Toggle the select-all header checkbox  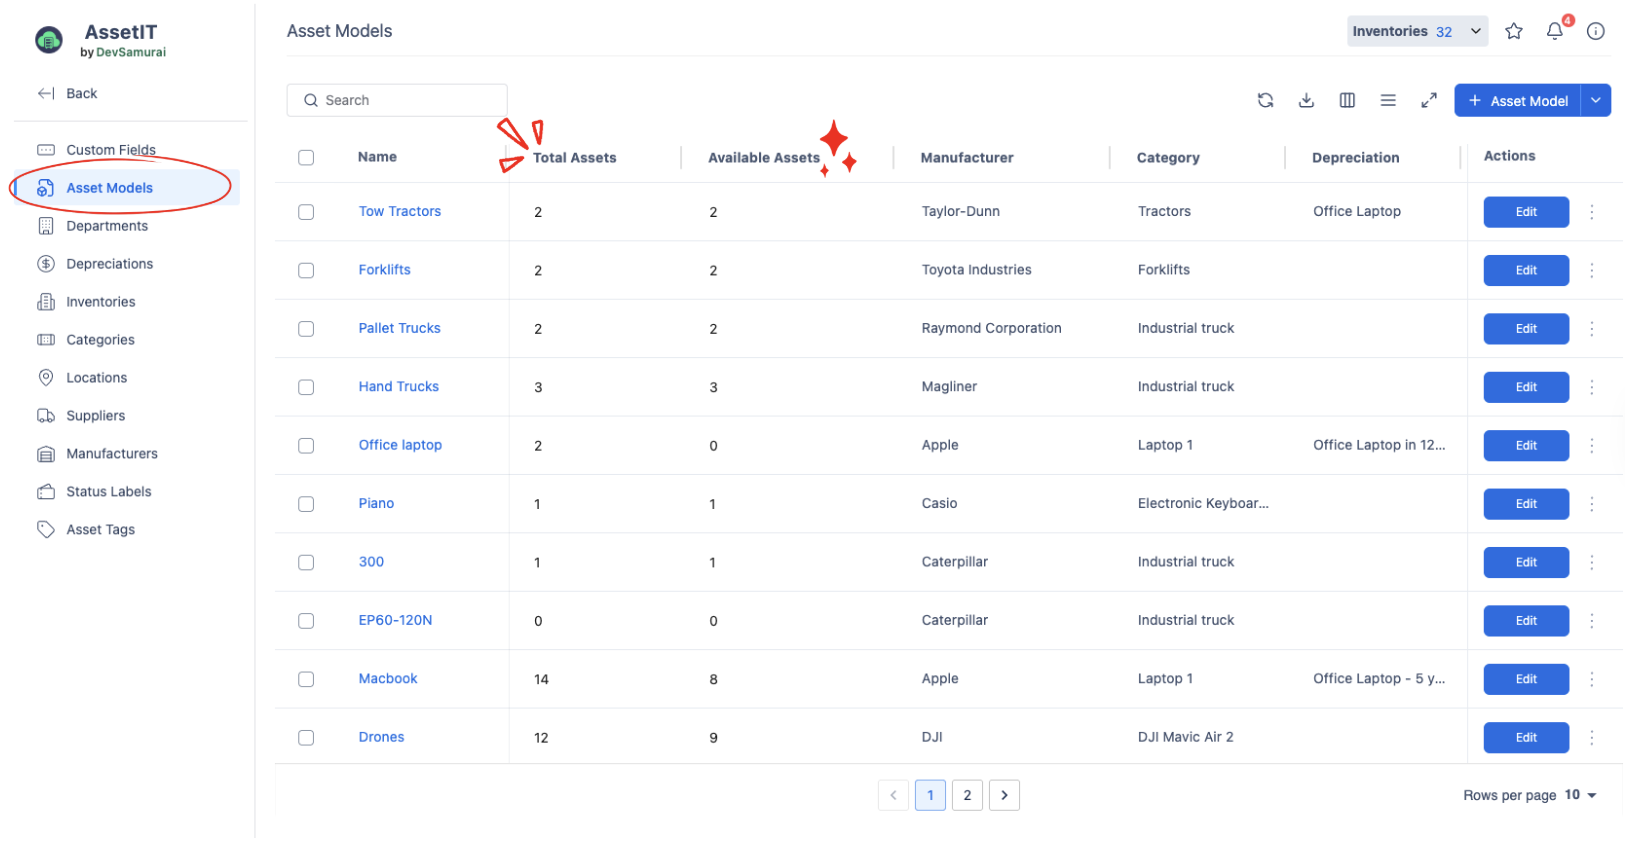(306, 157)
